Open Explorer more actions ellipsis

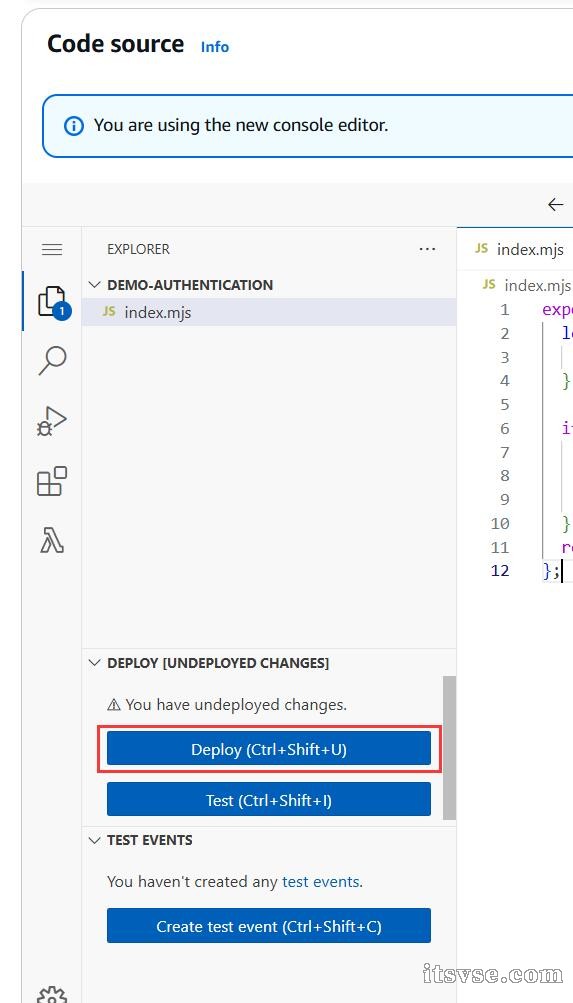pyautogui.click(x=427, y=249)
